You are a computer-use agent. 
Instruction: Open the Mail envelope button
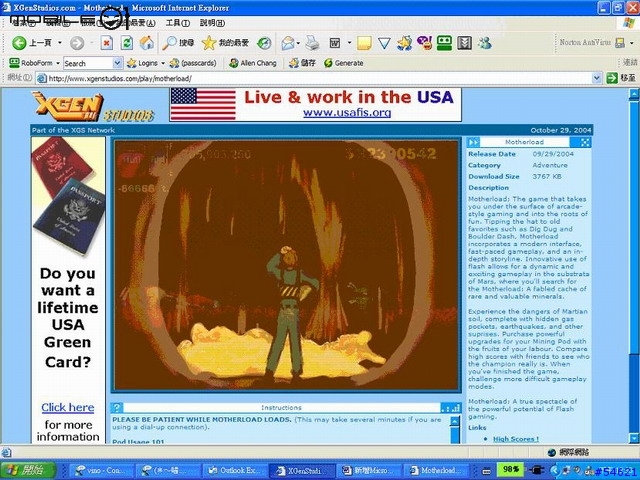click(288, 43)
